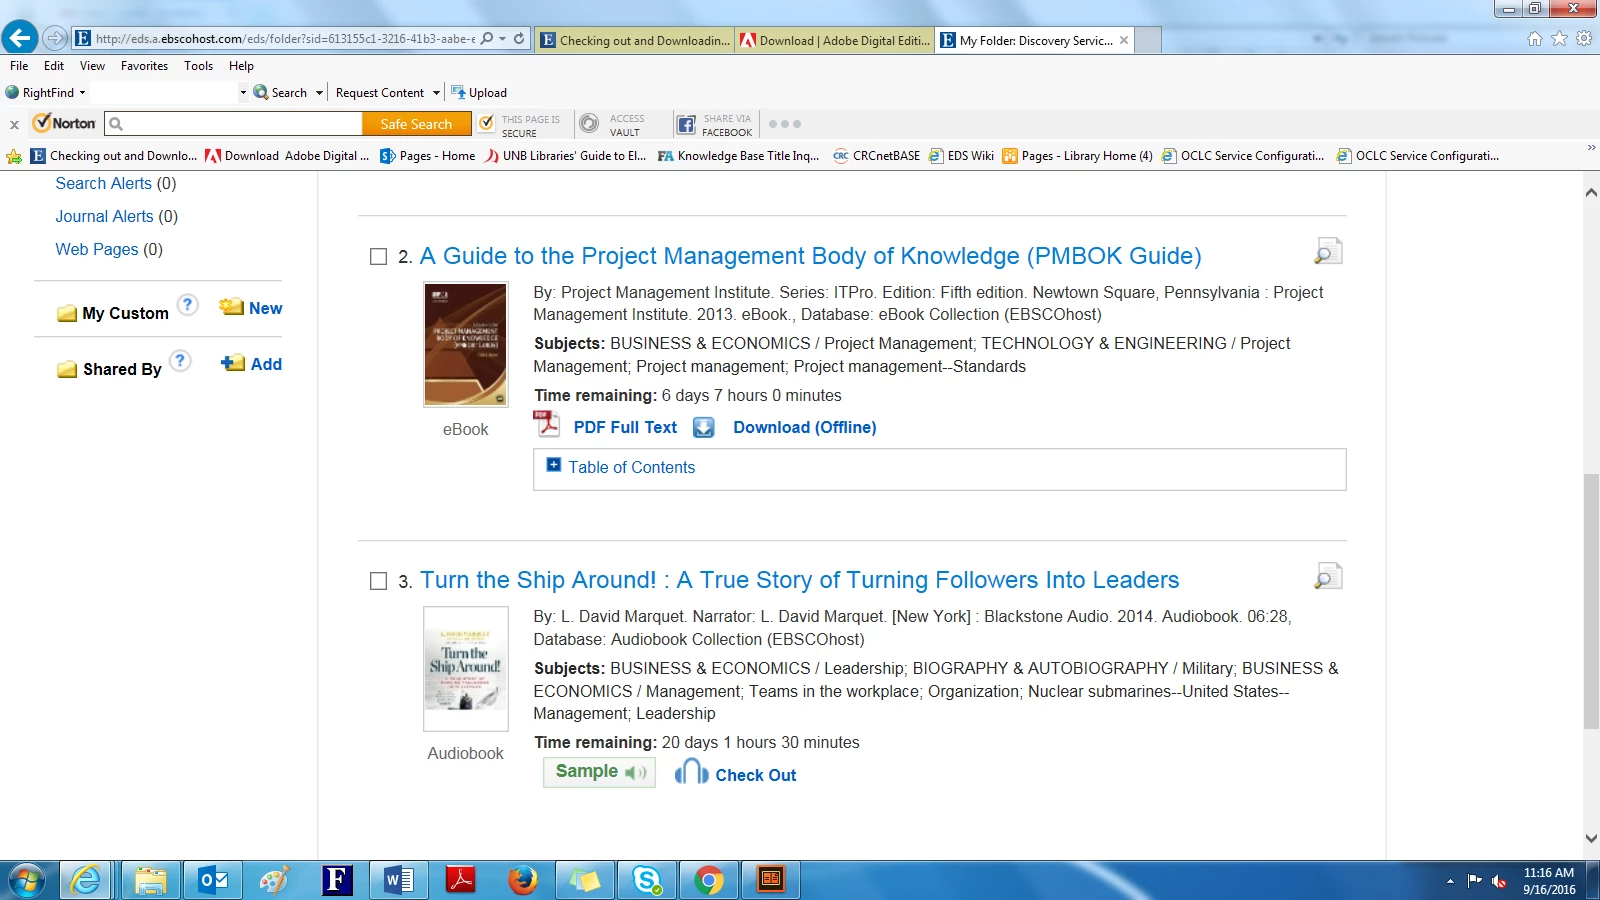This screenshot has width=1600, height=900.
Task: Click the Safe Search button
Action: pos(416,124)
